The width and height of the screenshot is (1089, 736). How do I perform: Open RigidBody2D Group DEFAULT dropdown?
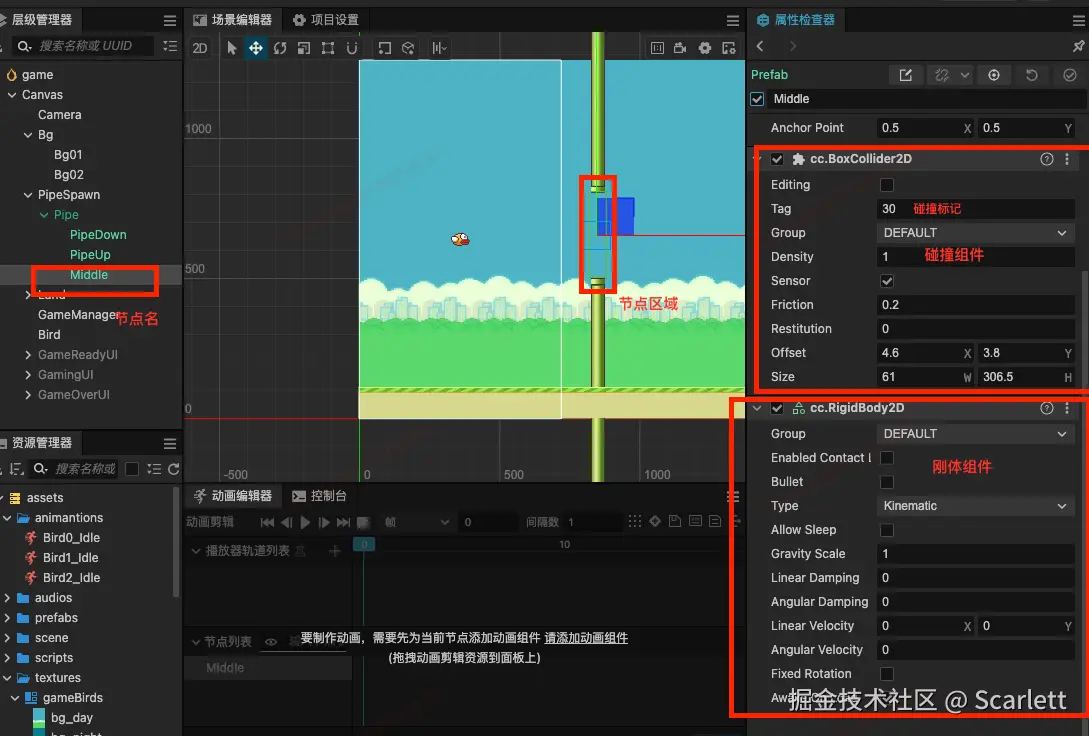[x=975, y=434]
